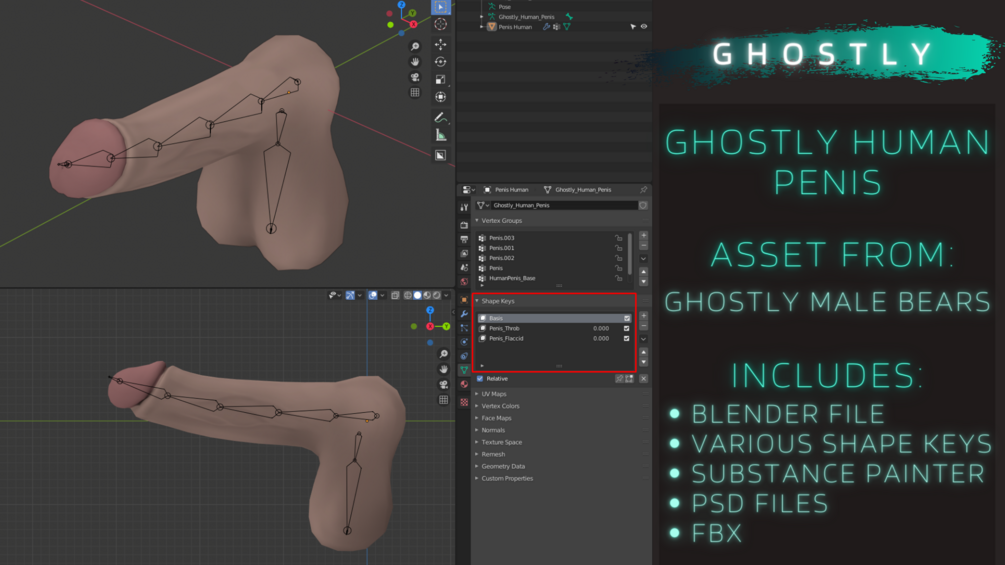This screenshot has height=565, width=1005.
Task: Activate the Rotate tool in the toolbar
Action: point(440,61)
